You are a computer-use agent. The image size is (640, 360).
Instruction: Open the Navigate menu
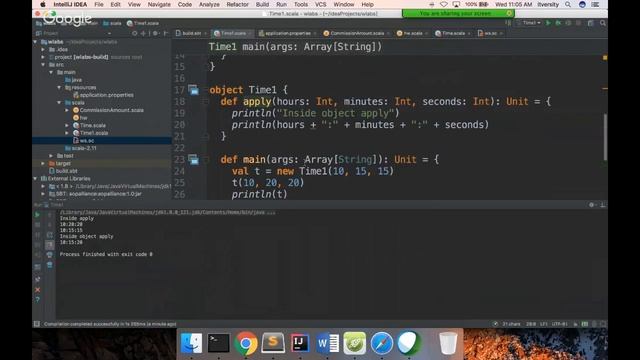click(x=159, y=4)
